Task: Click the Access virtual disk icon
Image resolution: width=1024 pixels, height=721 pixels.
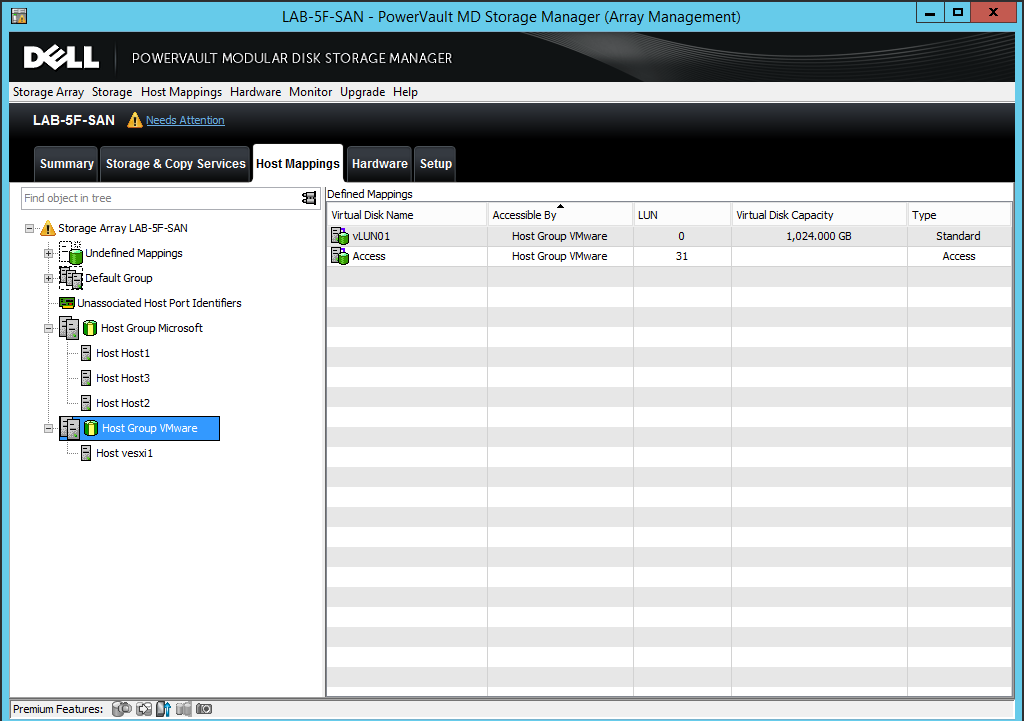Action: [340, 256]
